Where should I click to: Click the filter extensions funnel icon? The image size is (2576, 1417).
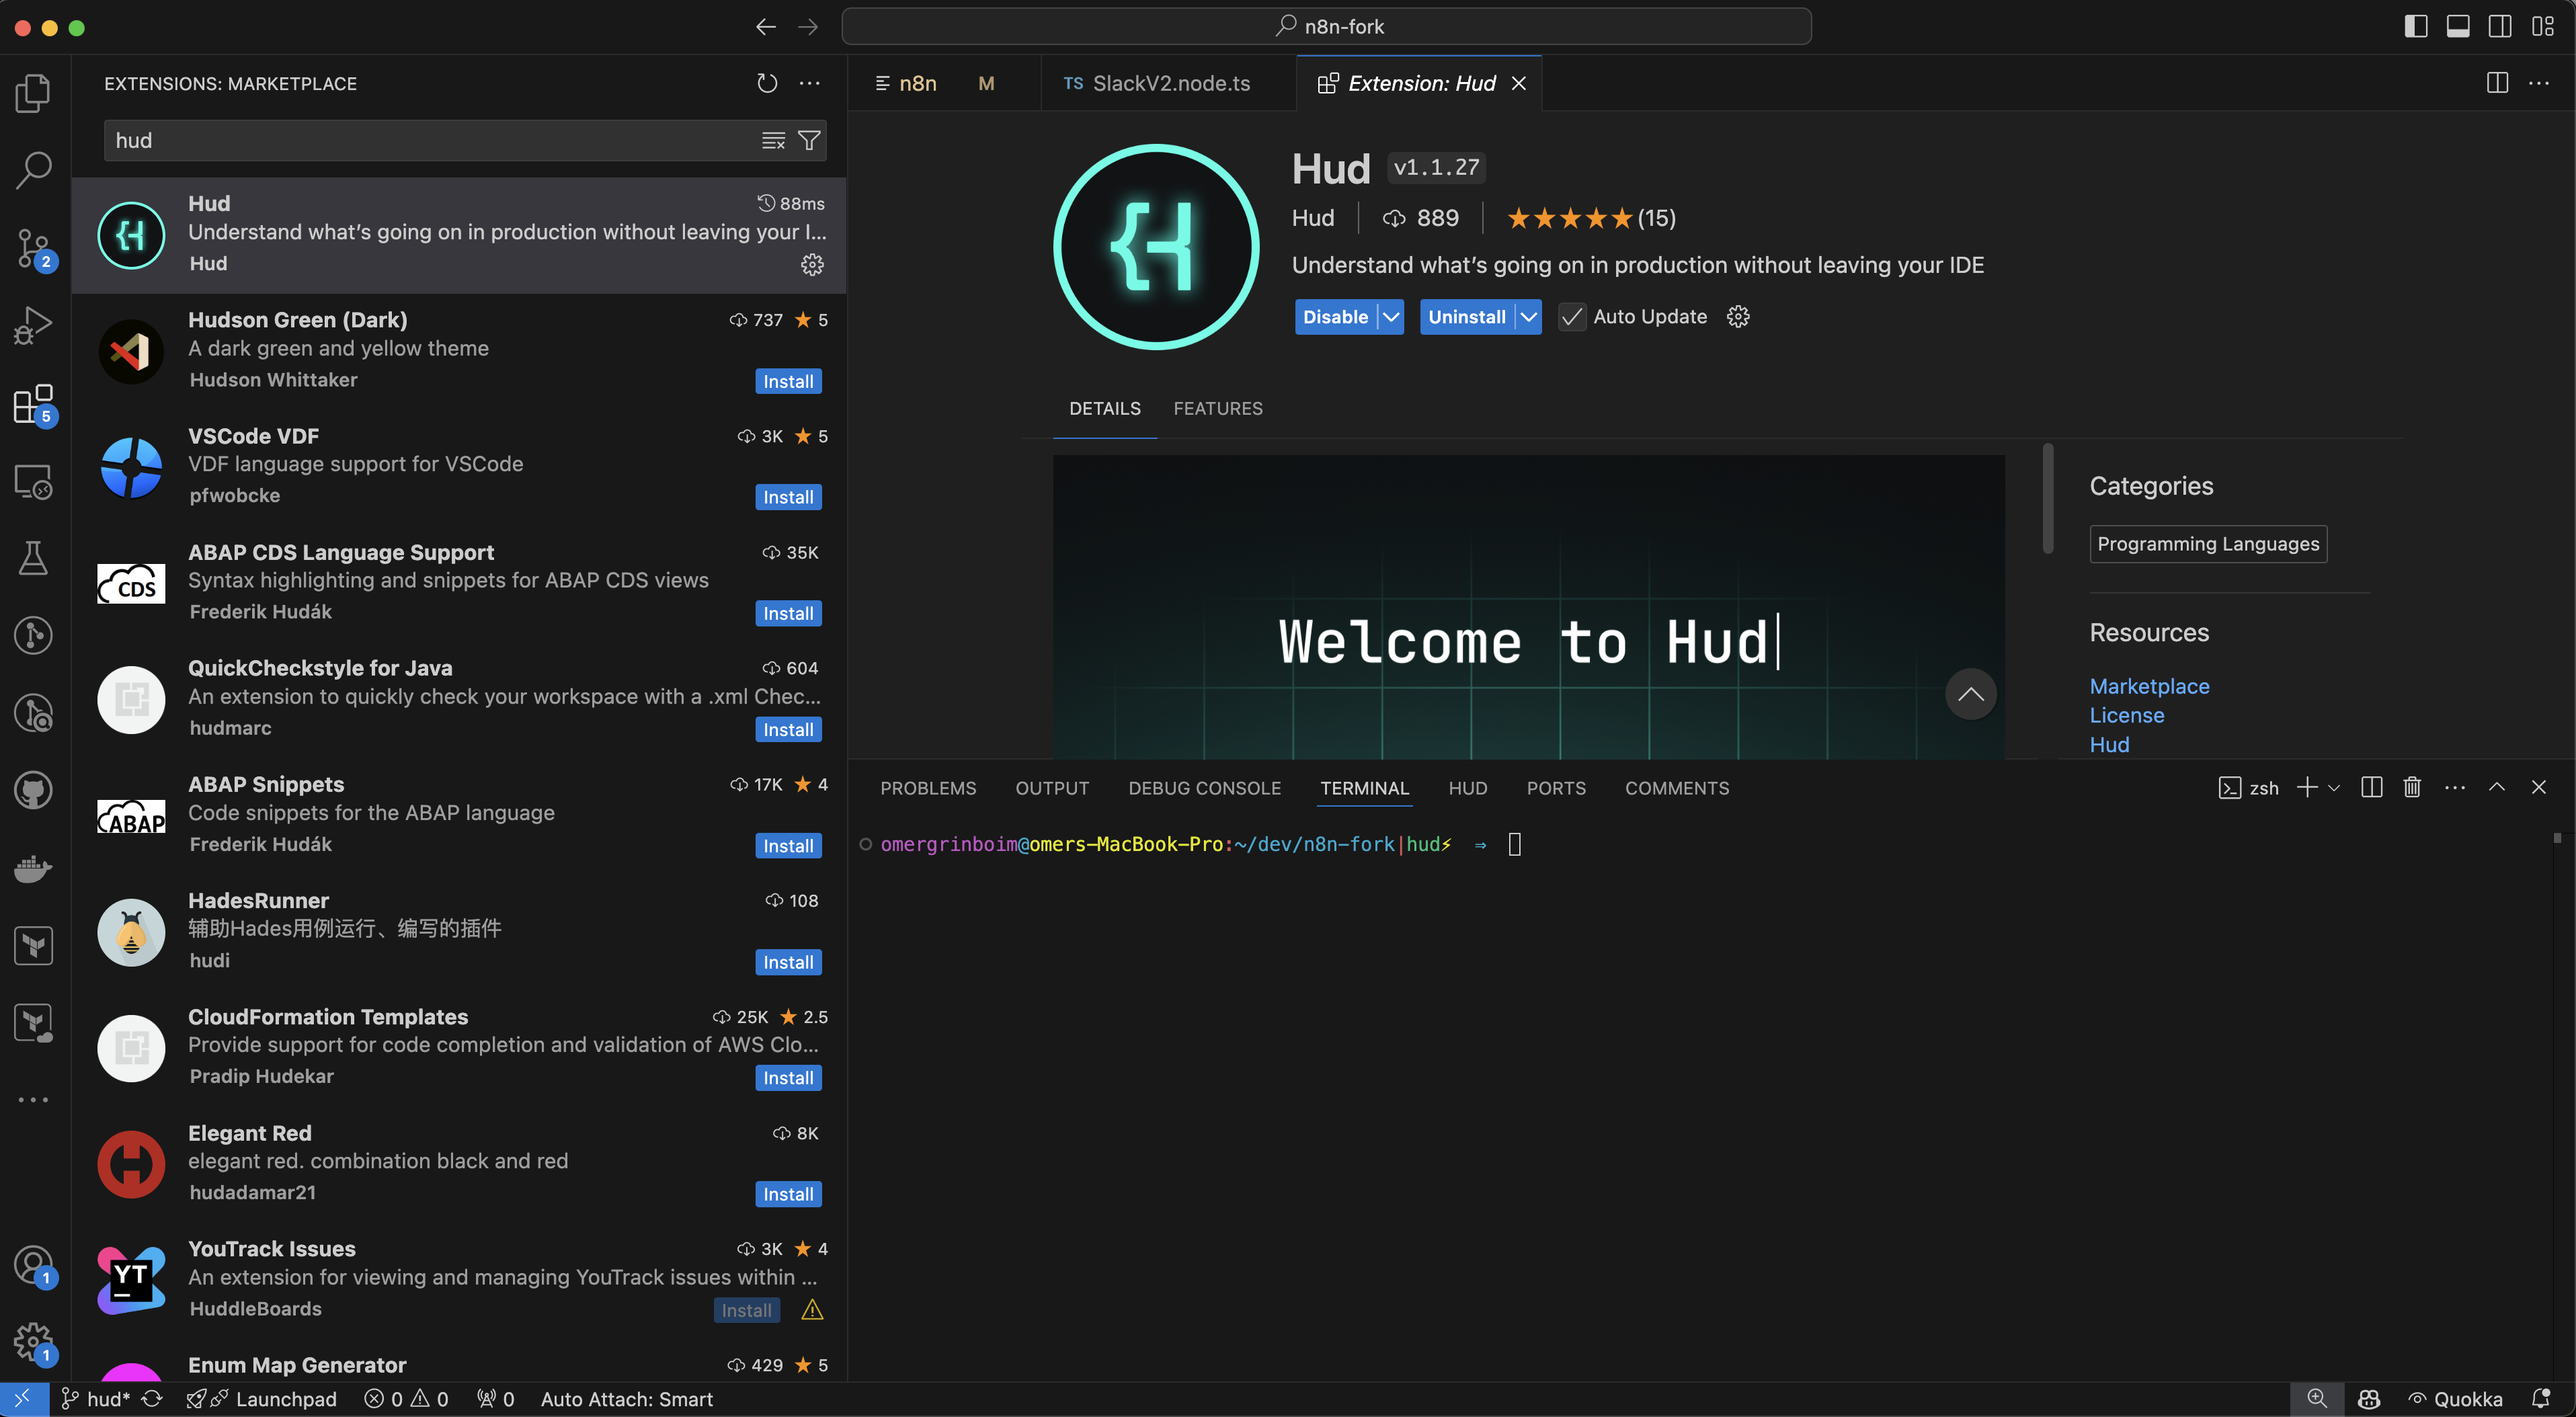tap(809, 141)
